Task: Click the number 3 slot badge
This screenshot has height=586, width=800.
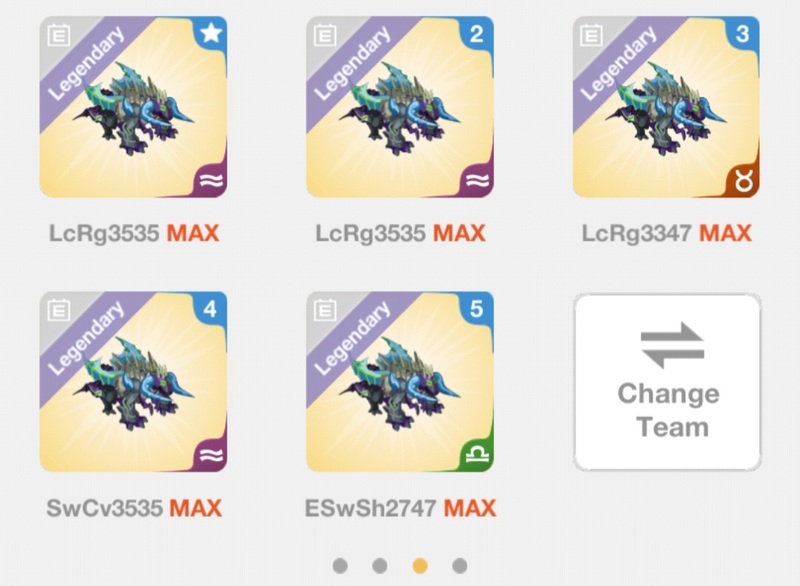Action: (743, 34)
